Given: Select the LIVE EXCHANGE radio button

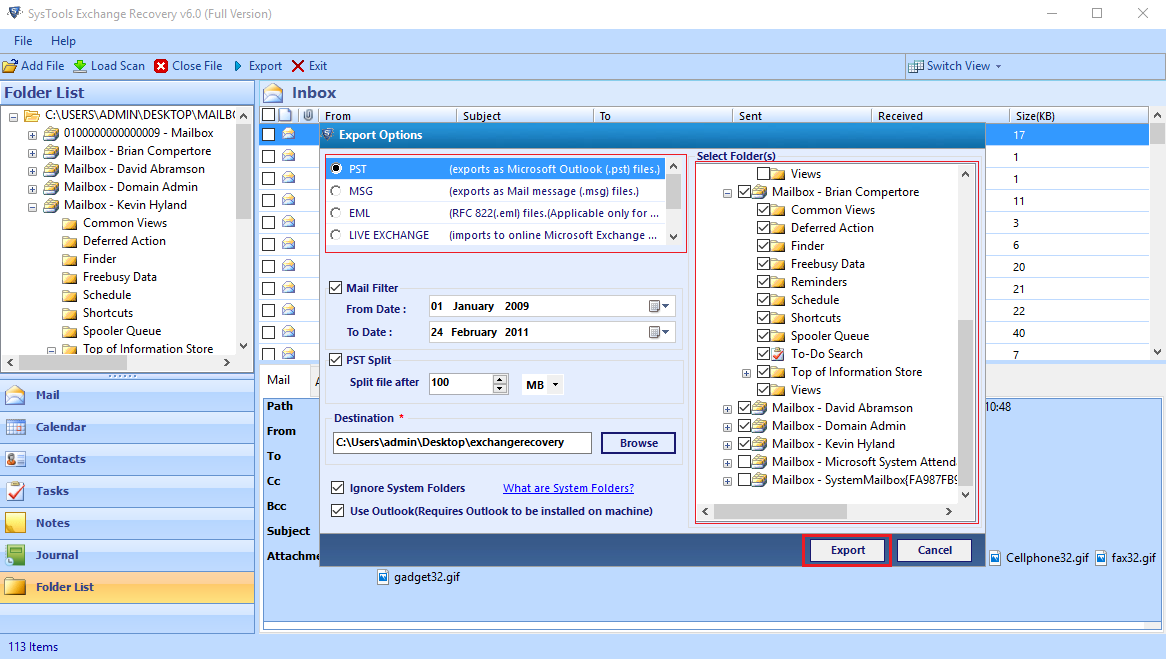Looking at the screenshot, I should click(x=336, y=235).
